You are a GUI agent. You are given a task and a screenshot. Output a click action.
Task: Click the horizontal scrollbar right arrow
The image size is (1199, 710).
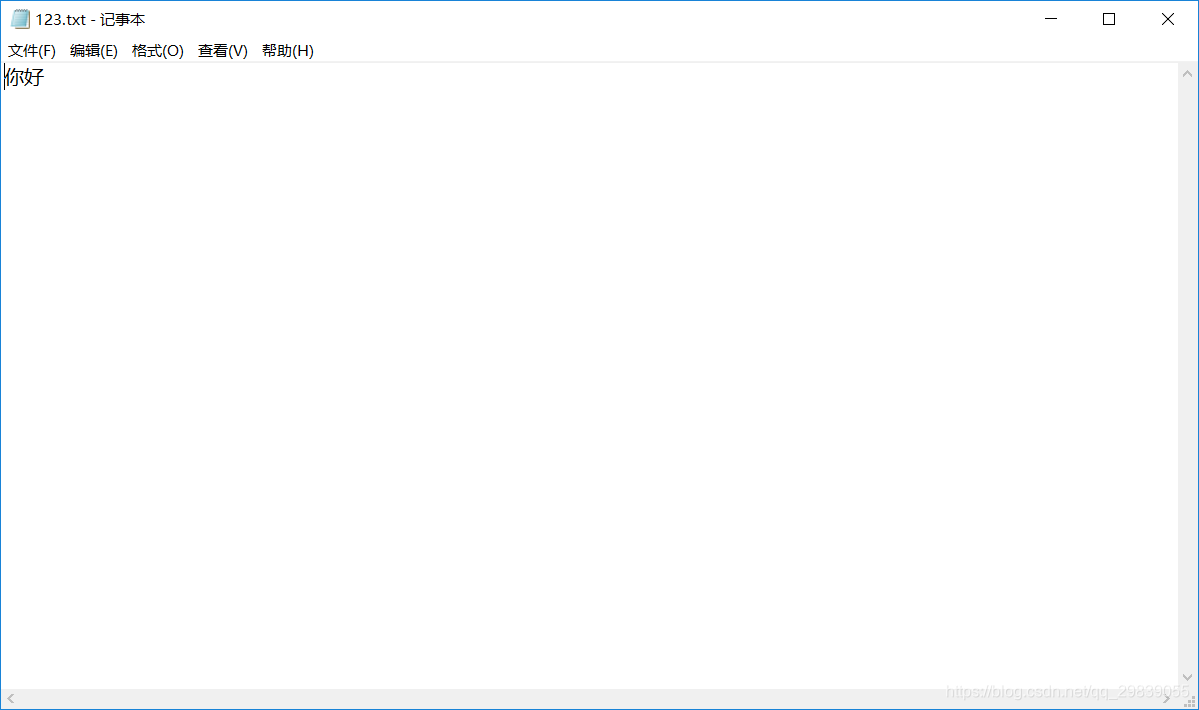pos(1167,699)
